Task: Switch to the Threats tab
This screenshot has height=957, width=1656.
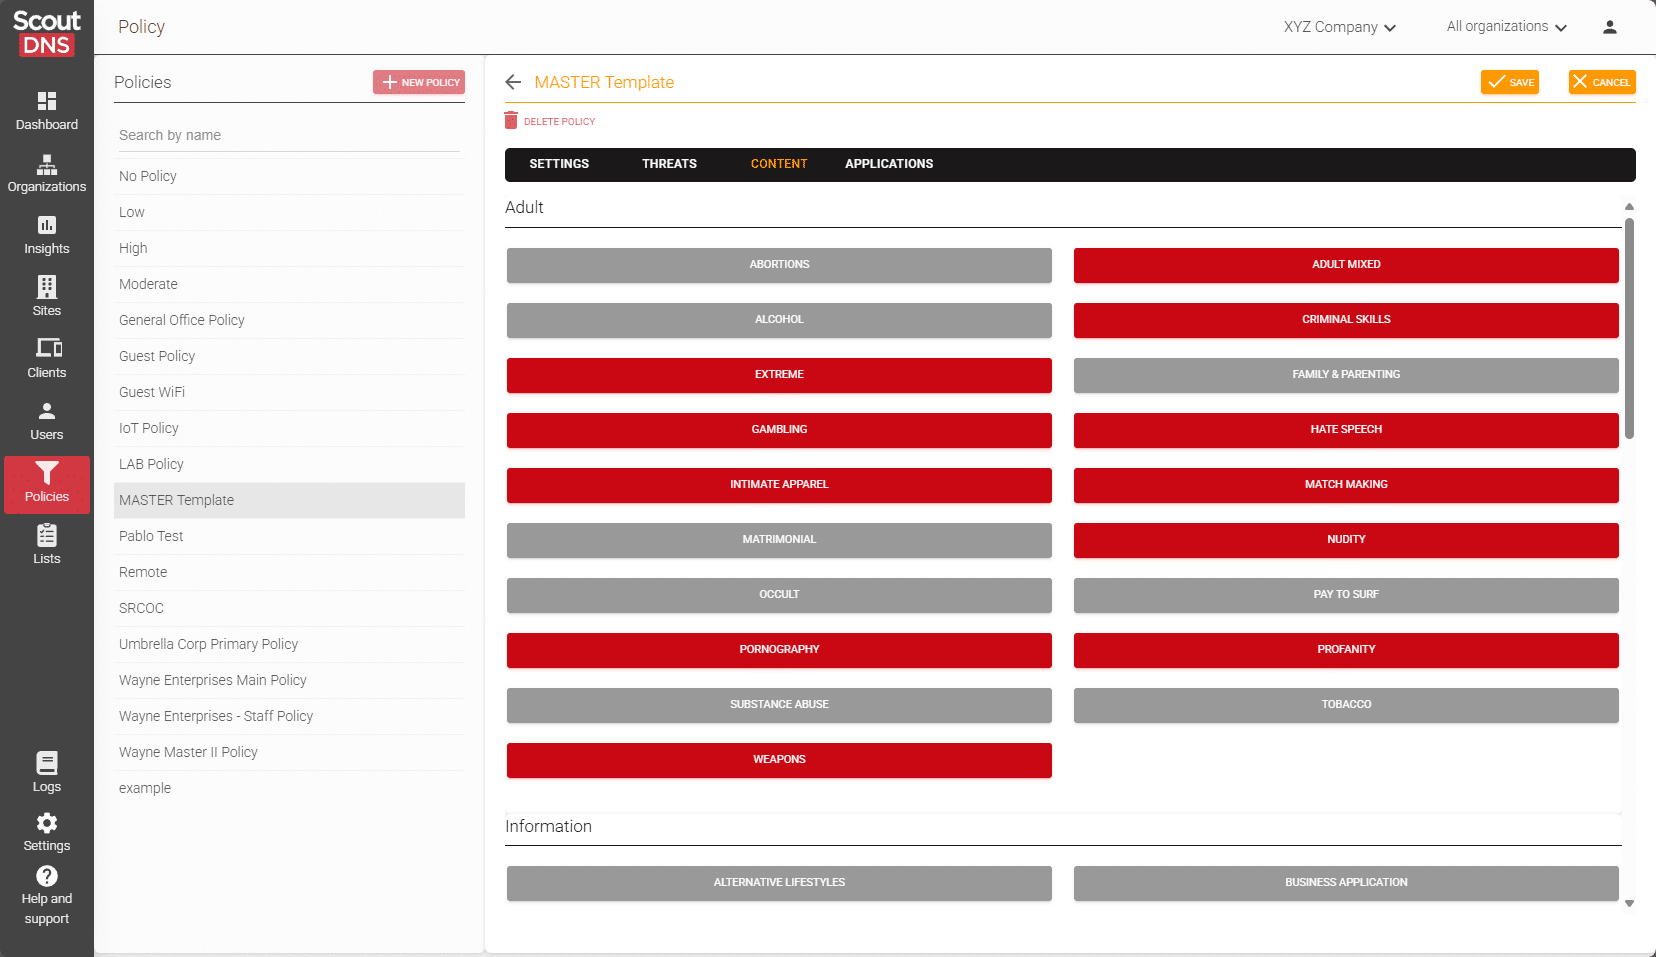Action: coord(668,164)
